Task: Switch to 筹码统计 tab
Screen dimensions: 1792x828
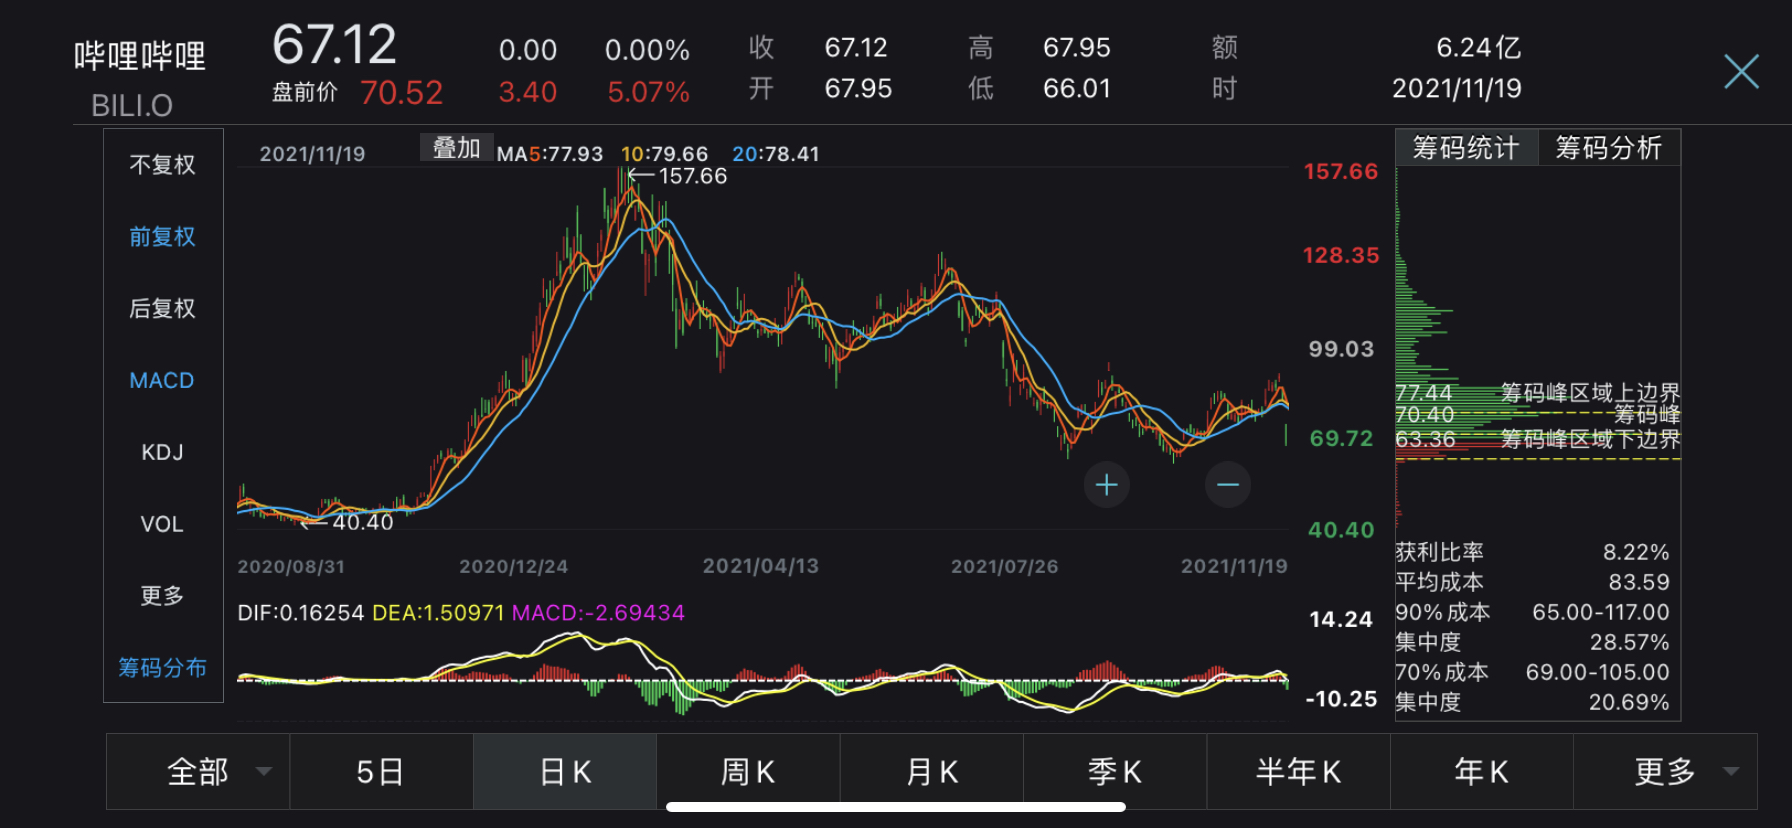Action: coord(1466,148)
